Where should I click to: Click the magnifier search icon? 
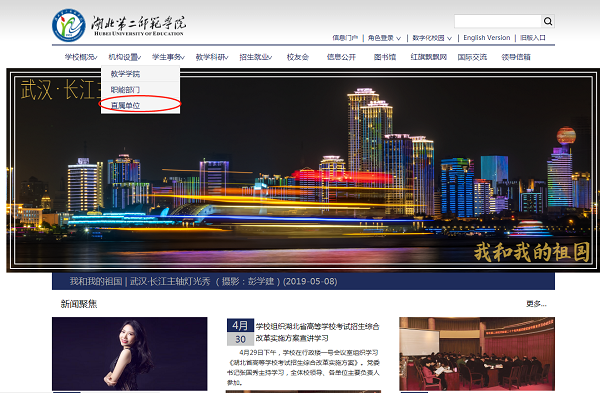[548, 21]
